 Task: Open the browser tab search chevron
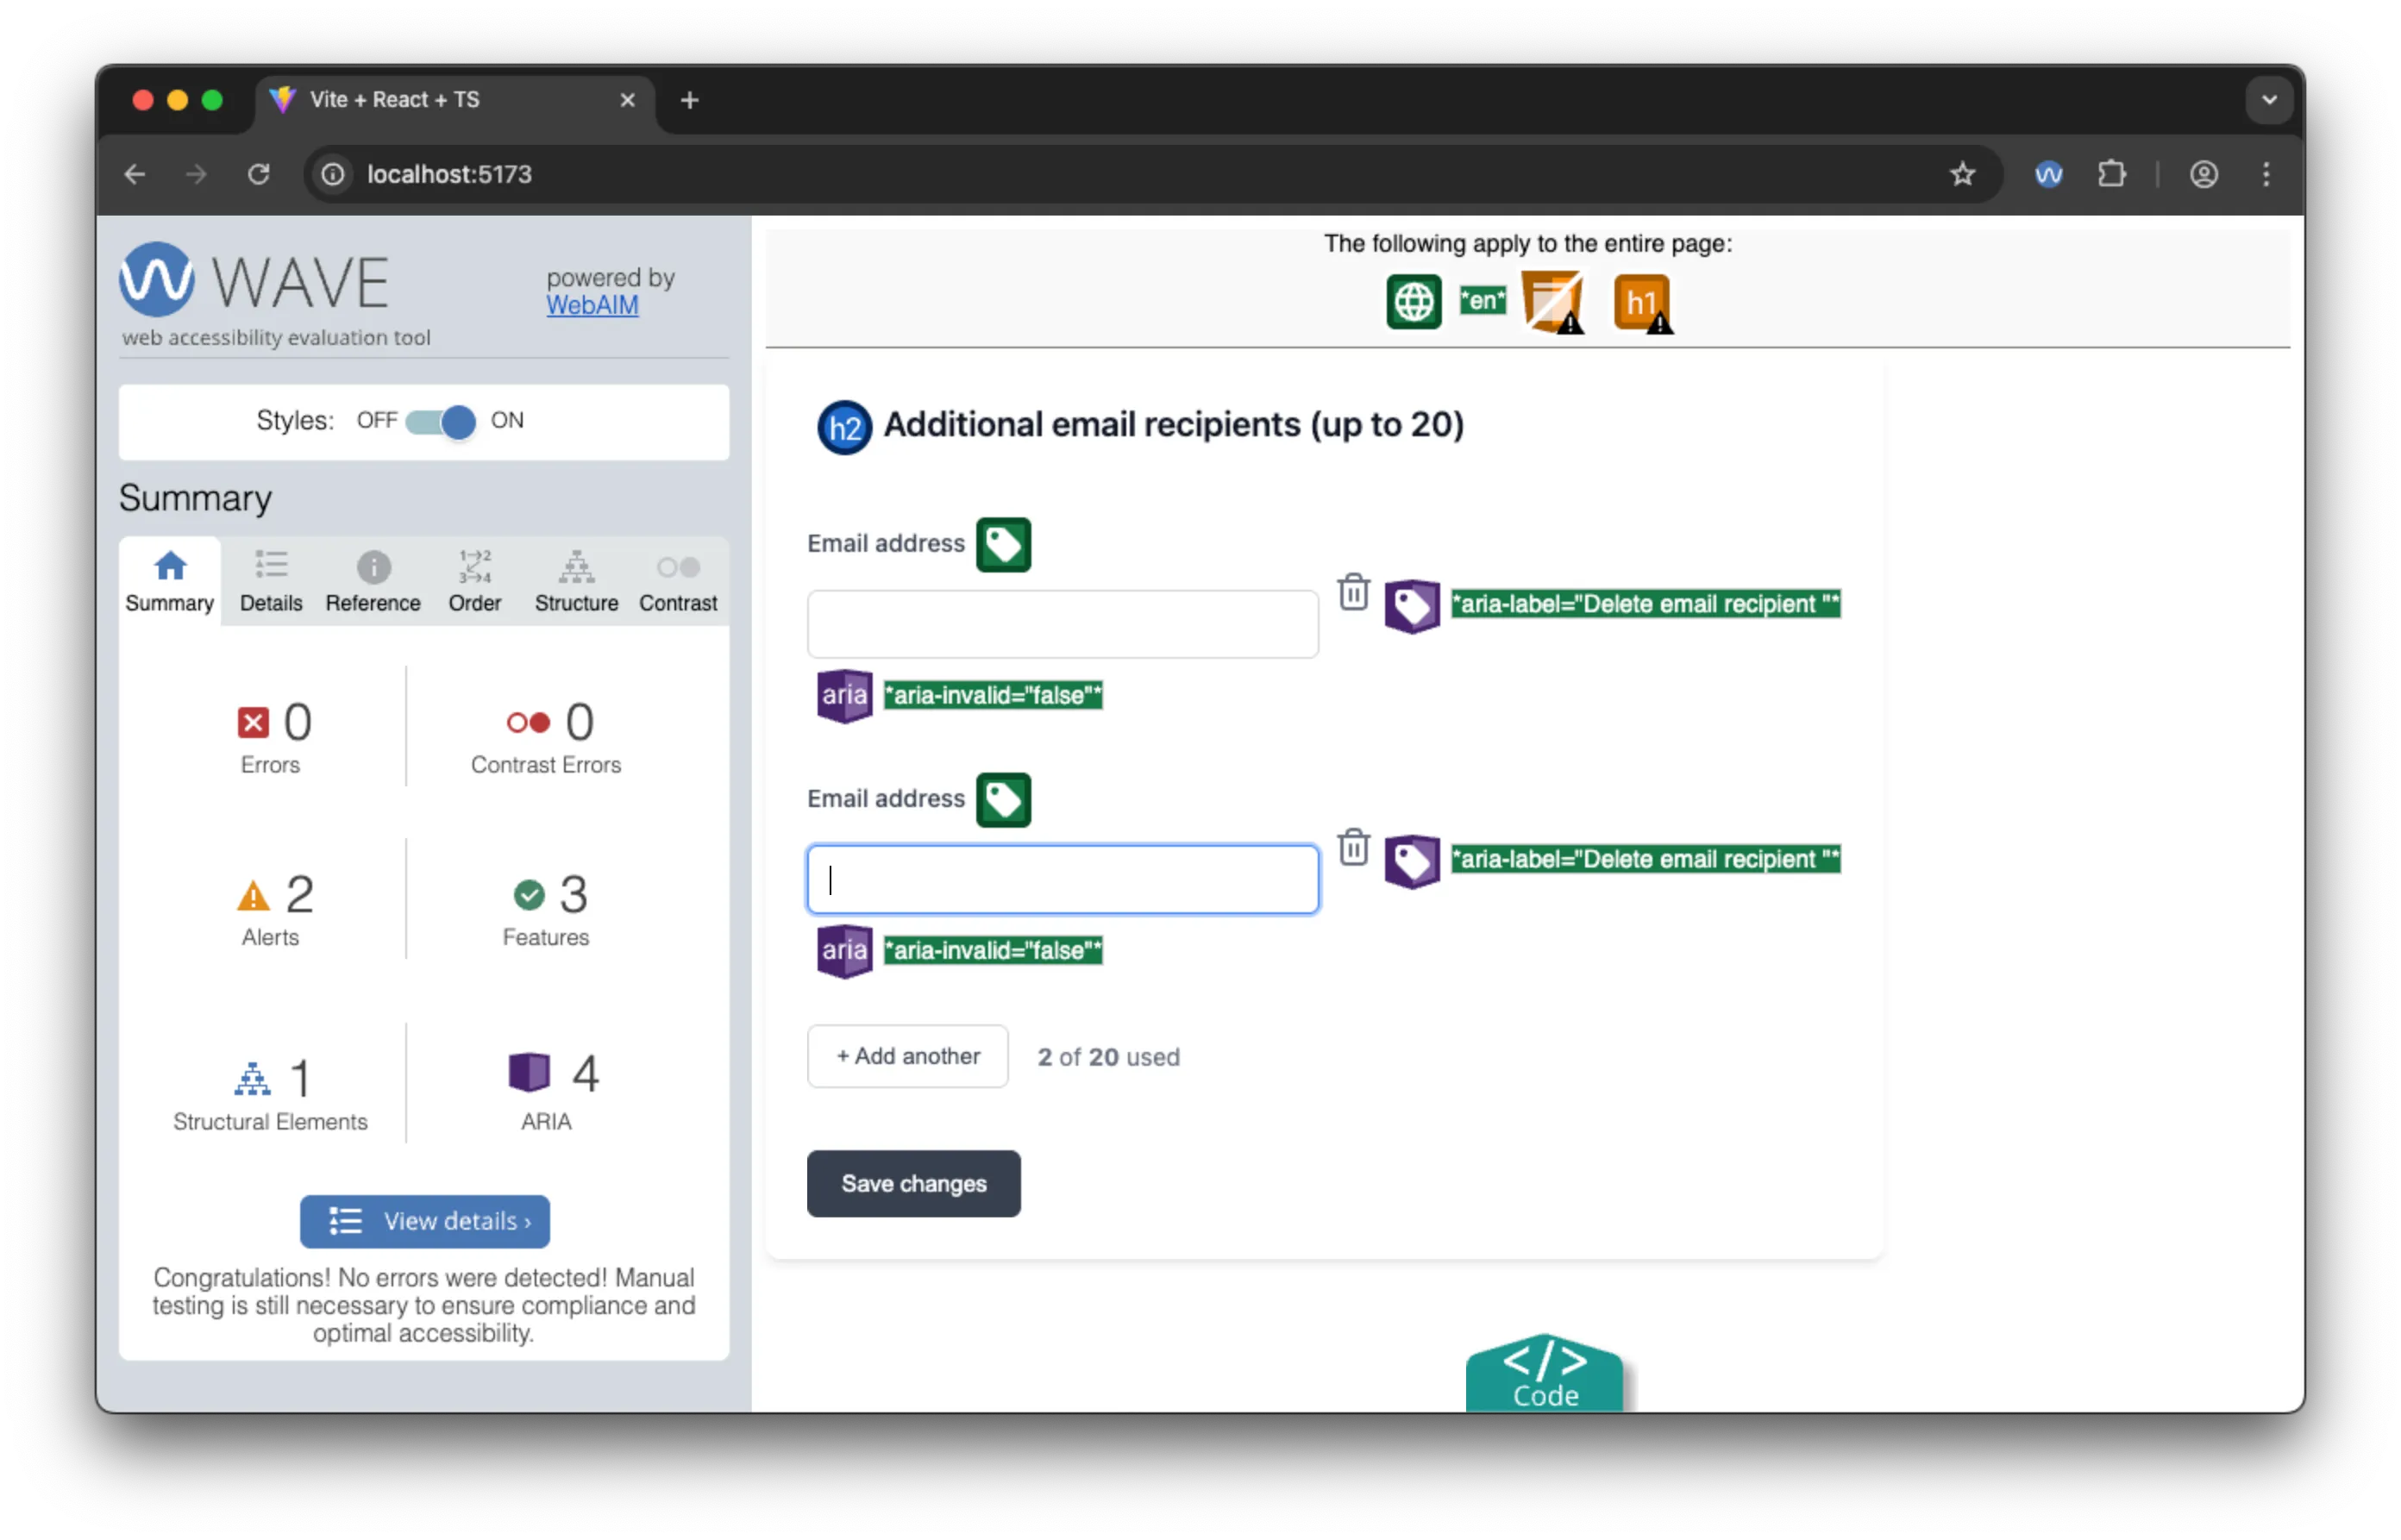click(2268, 99)
